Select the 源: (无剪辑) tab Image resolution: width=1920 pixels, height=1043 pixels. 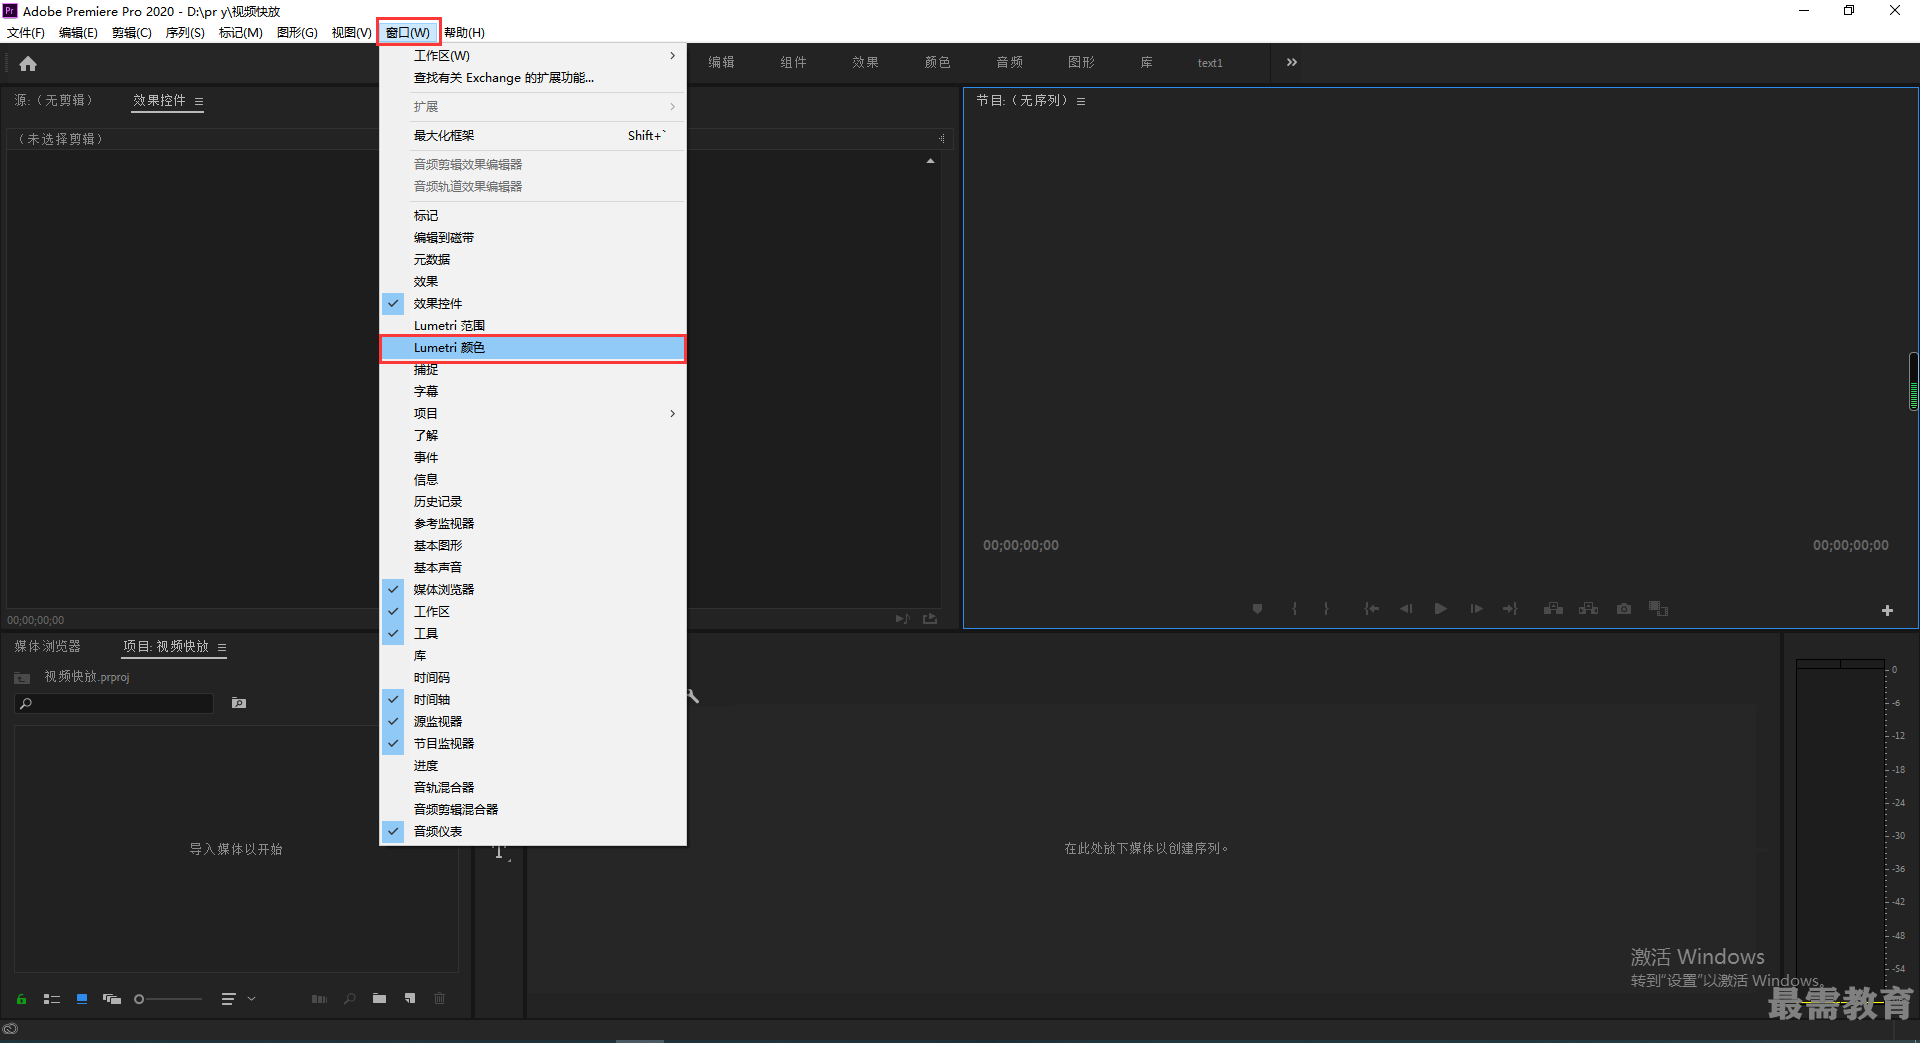[54, 100]
